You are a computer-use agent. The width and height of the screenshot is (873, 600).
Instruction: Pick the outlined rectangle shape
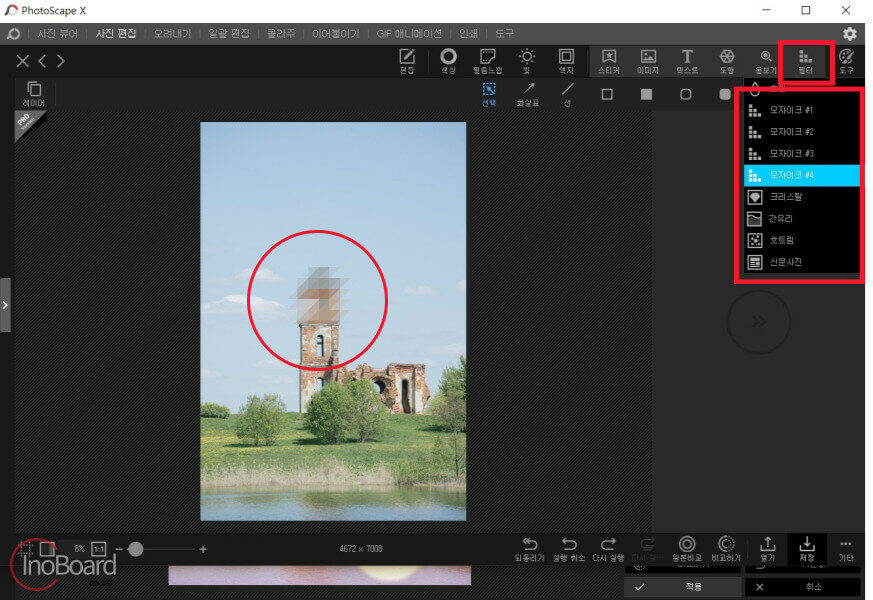tap(607, 94)
